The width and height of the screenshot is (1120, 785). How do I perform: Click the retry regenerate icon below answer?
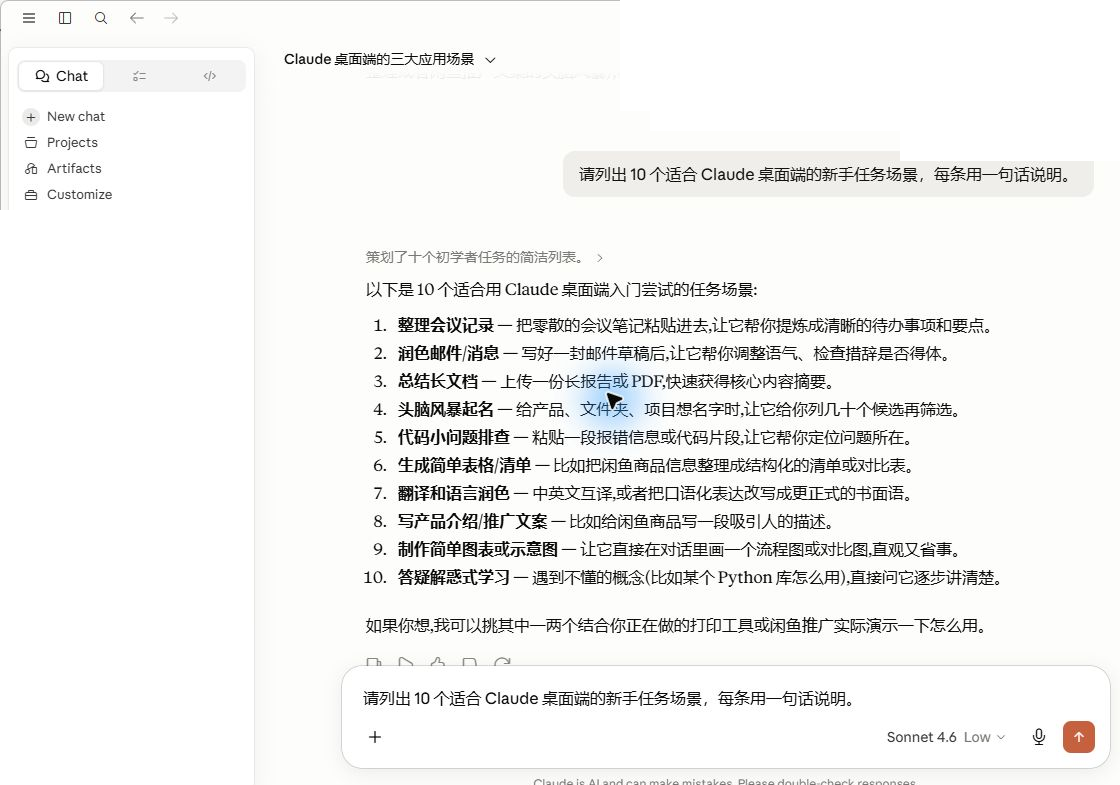tap(502, 662)
